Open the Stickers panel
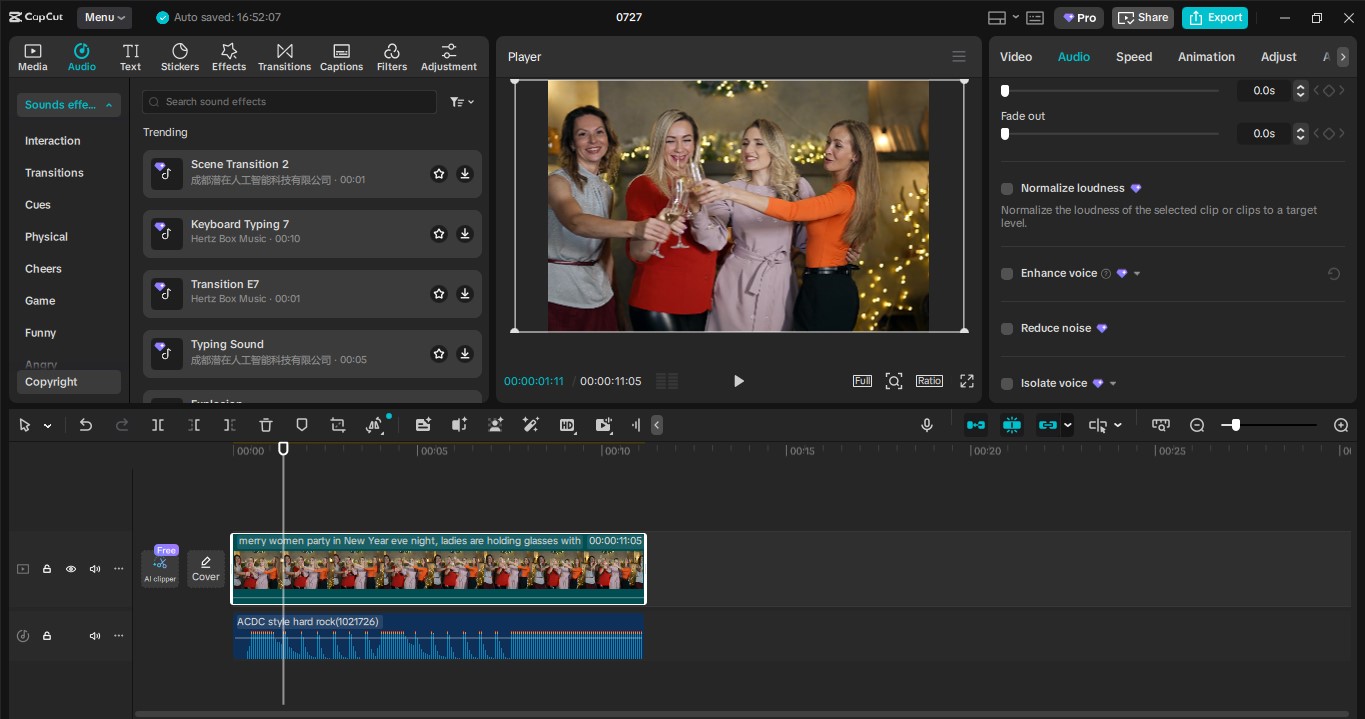The width and height of the screenshot is (1365, 719). 180,56
